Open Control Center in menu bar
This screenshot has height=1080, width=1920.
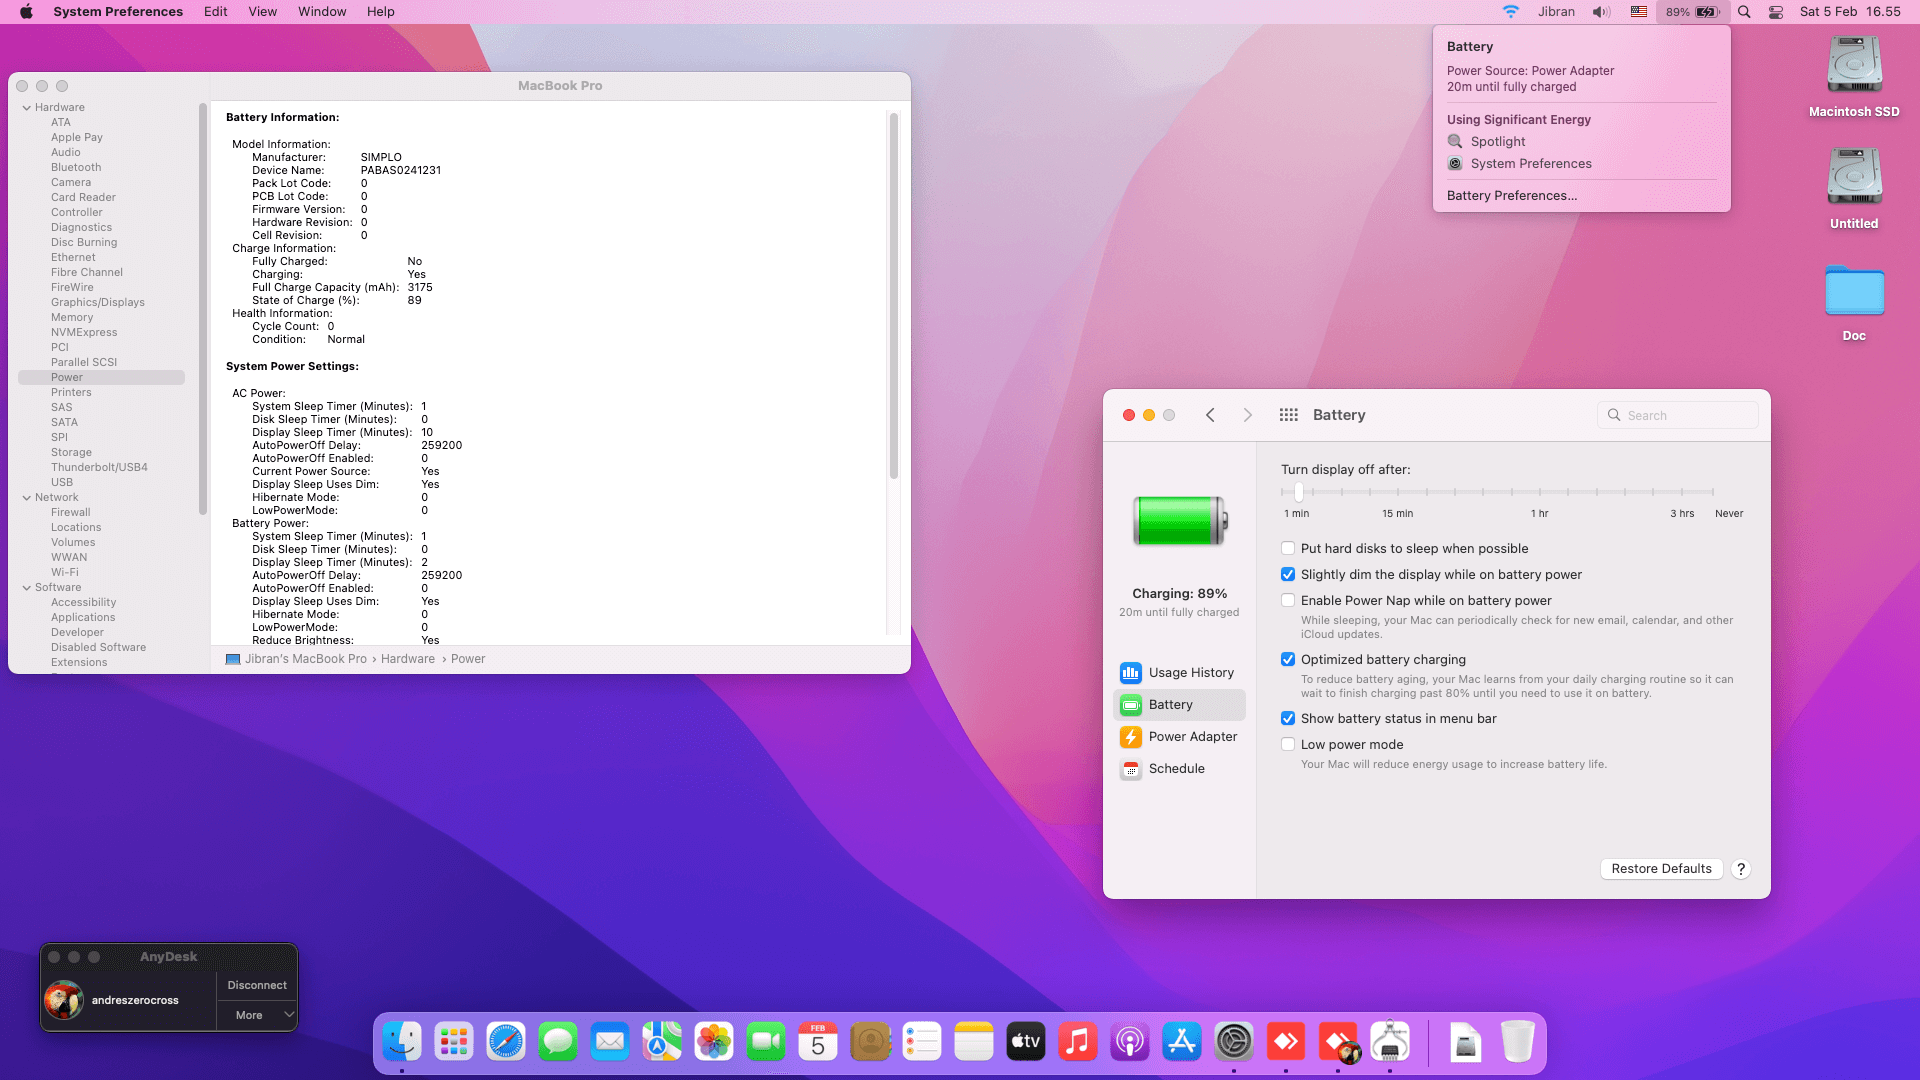coord(1776,12)
